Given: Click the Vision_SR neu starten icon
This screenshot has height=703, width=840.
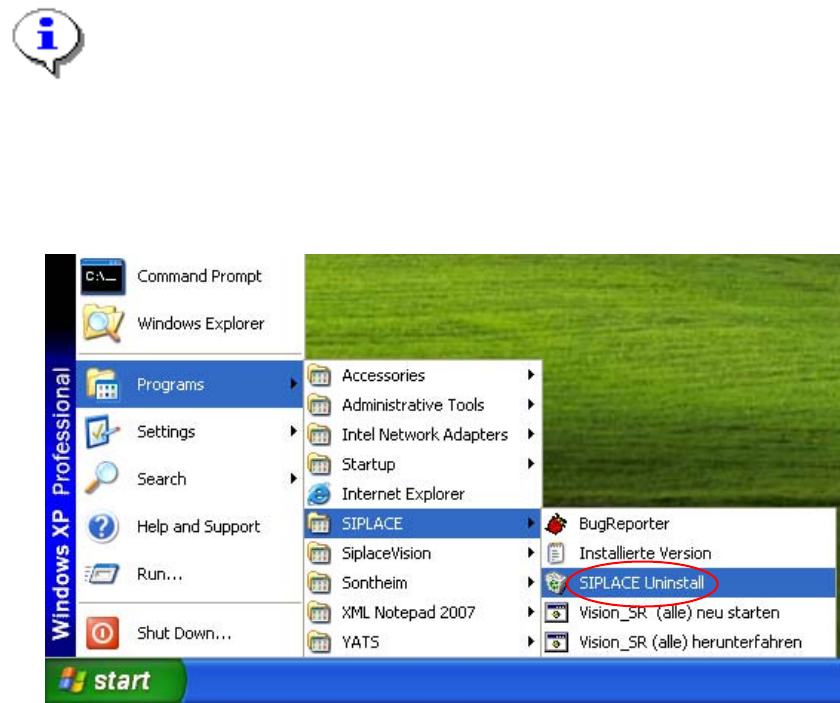Looking at the screenshot, I should click(556, 612).
